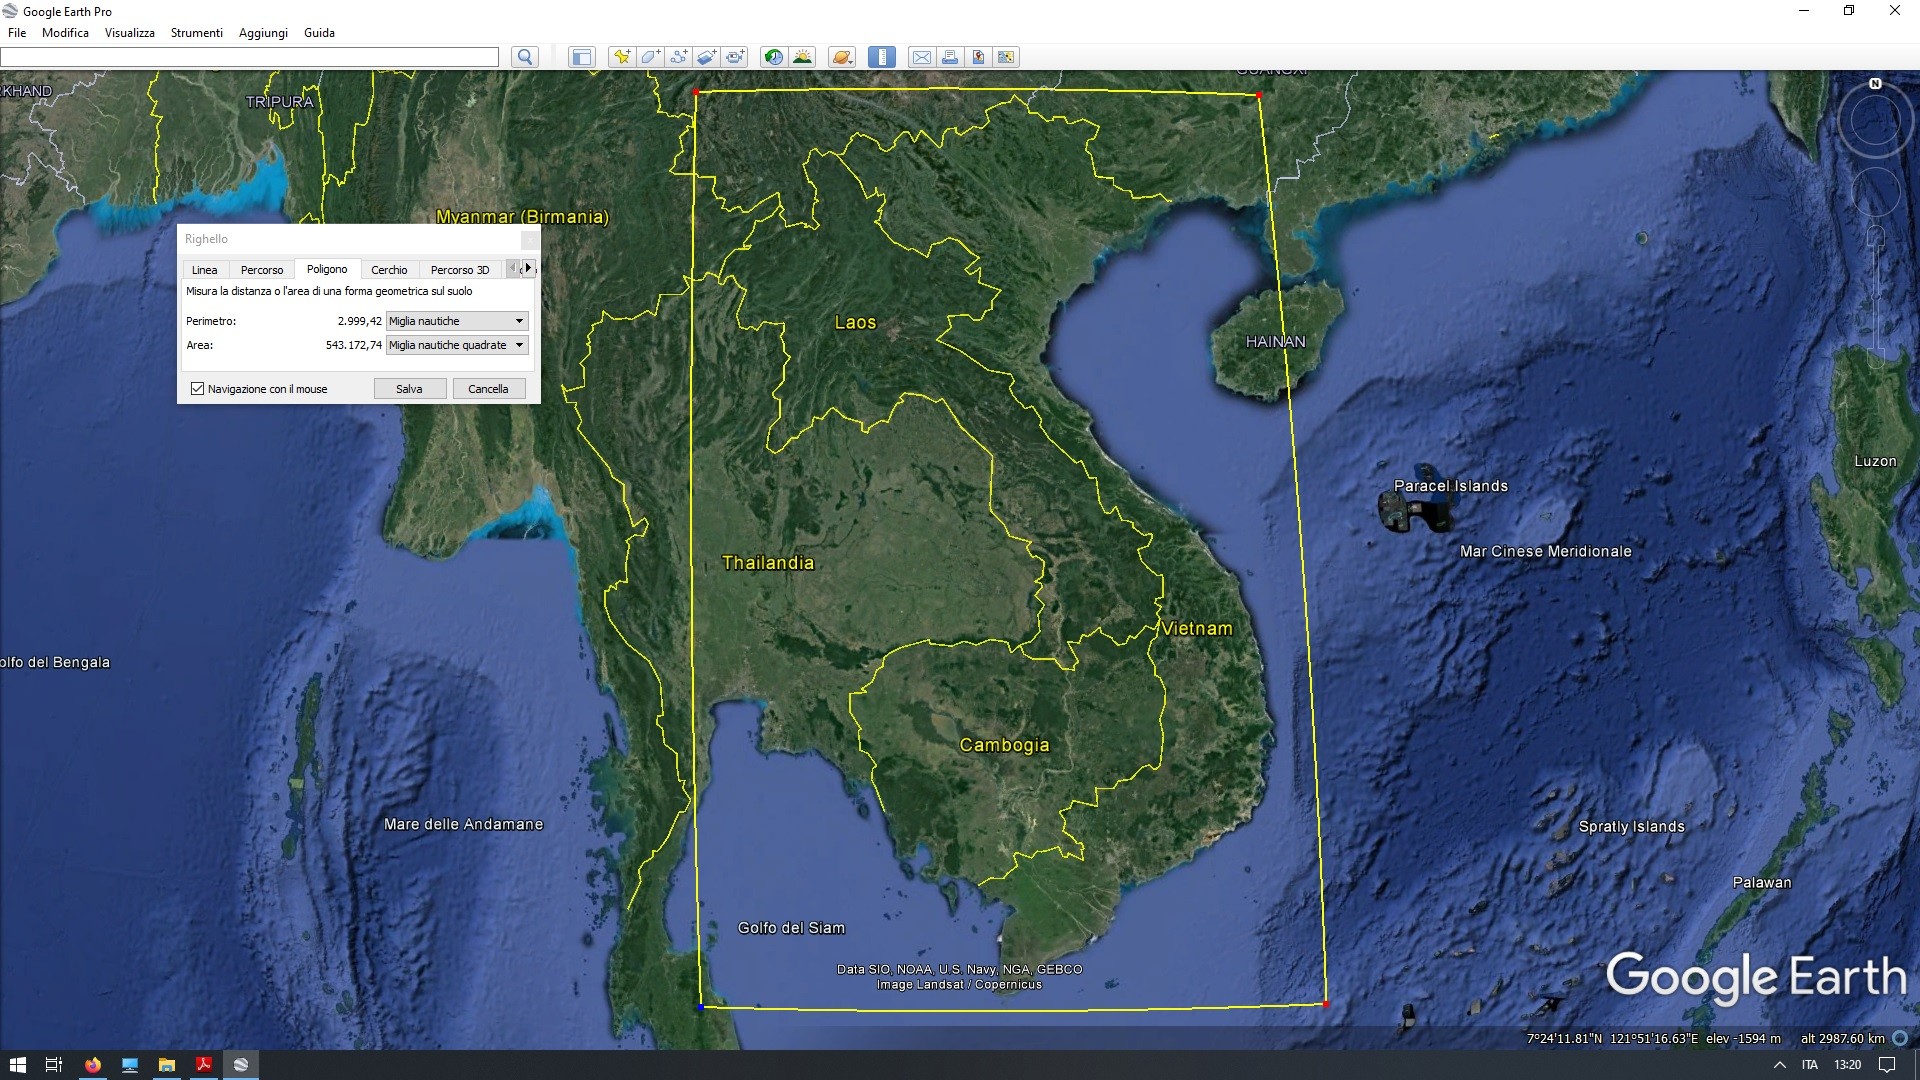Open the Aggiungi menu

tap(263, 33)
